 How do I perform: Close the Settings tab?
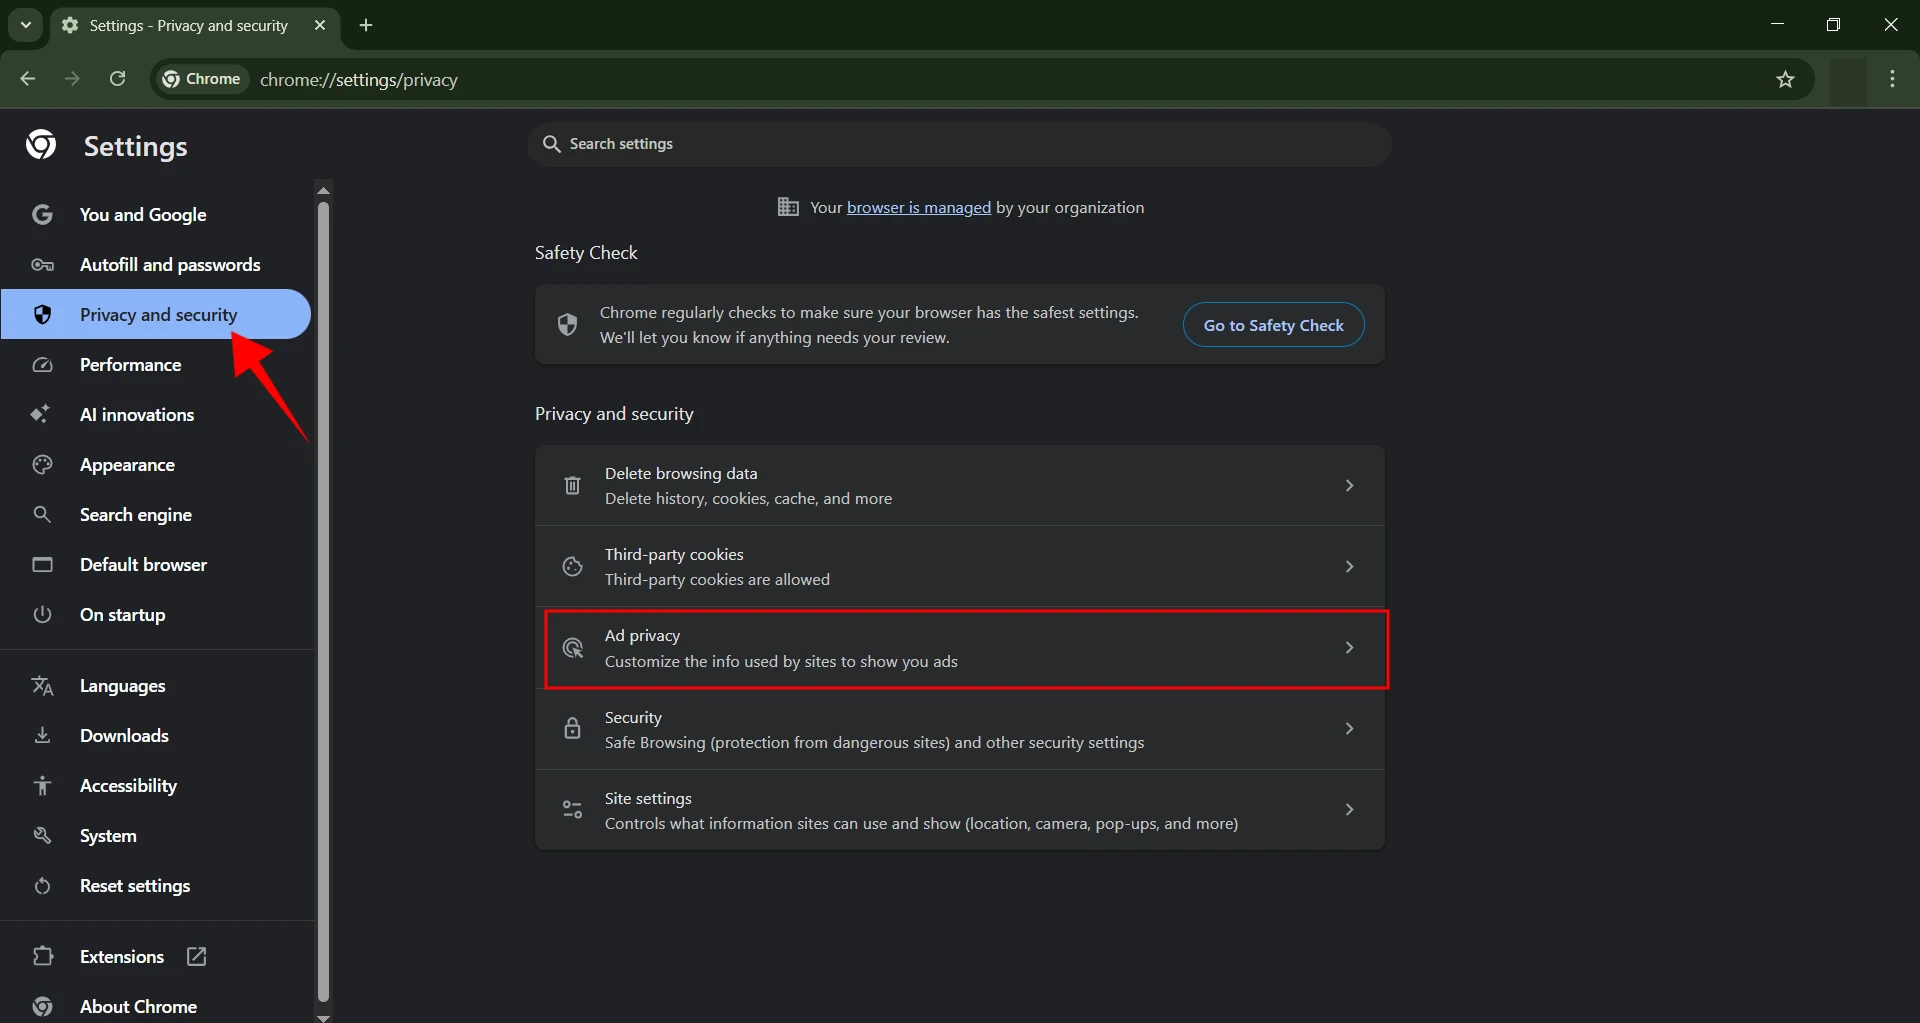pos(320,25)
